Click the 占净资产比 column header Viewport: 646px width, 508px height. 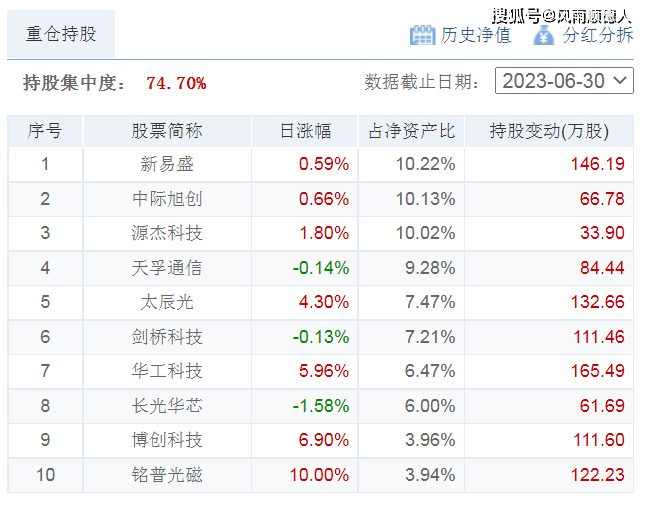pos(411,131)
